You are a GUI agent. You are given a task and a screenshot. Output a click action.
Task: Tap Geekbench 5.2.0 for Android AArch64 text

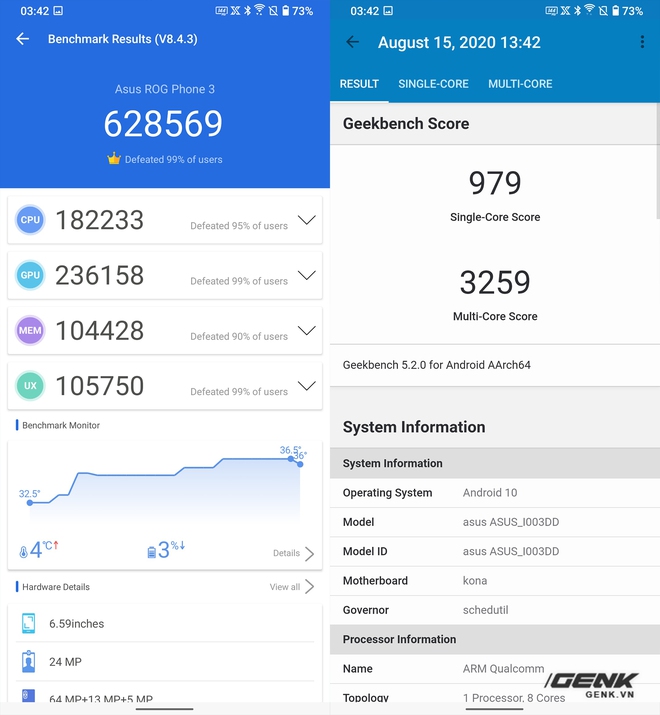[437, 365]
